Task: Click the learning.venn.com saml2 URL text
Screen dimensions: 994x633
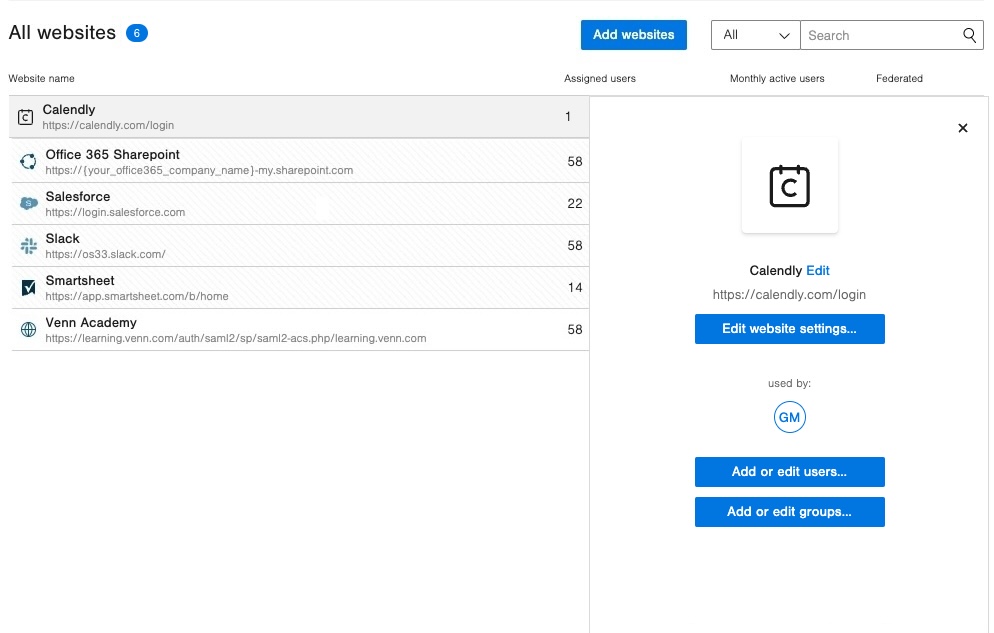Action: tap(235, 338)
